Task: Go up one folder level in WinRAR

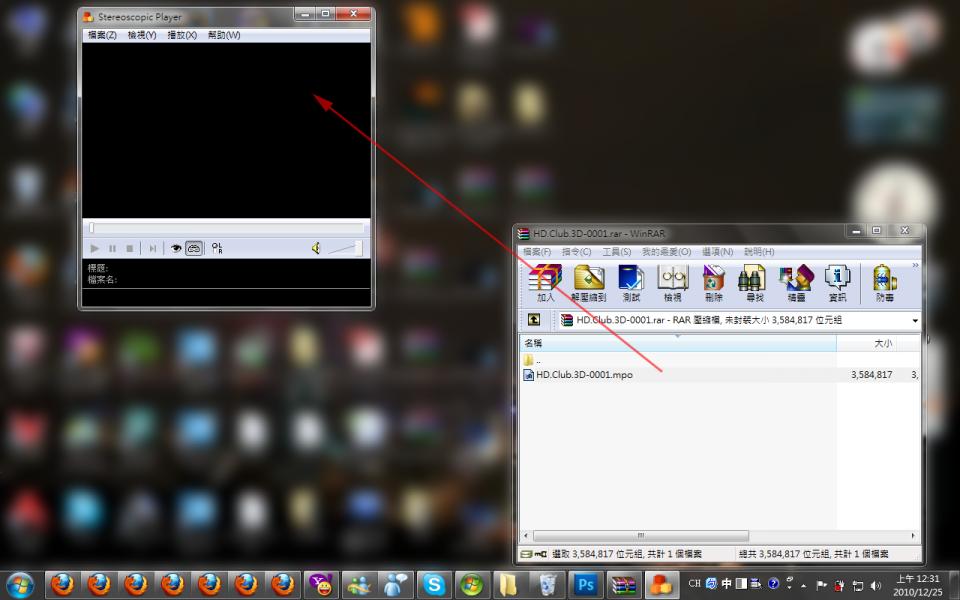Action: pos(534,320)
